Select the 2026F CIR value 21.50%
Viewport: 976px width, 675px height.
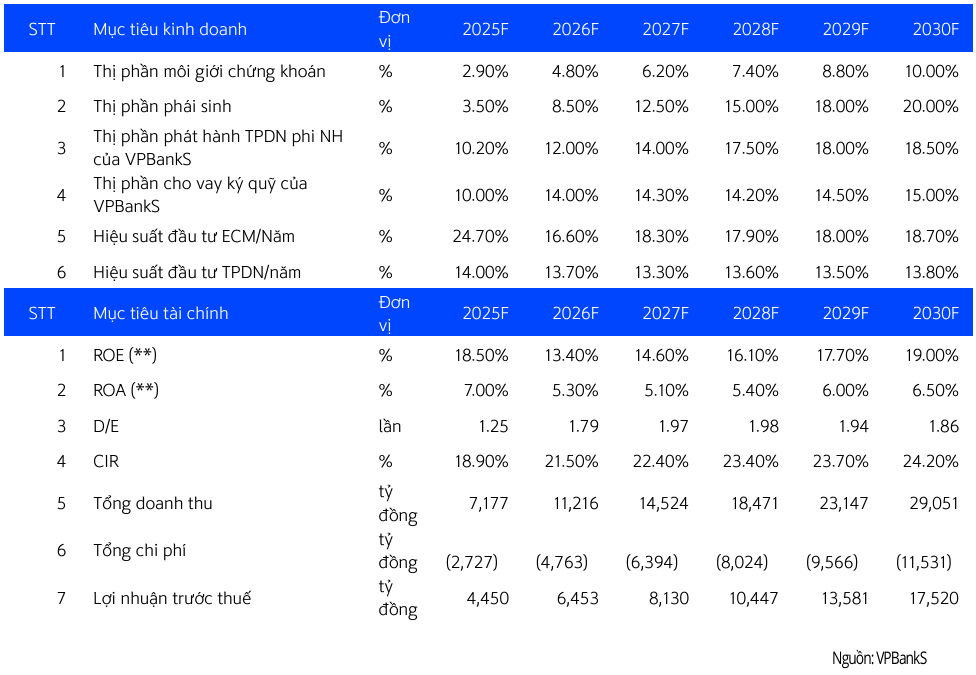[570, 462]
